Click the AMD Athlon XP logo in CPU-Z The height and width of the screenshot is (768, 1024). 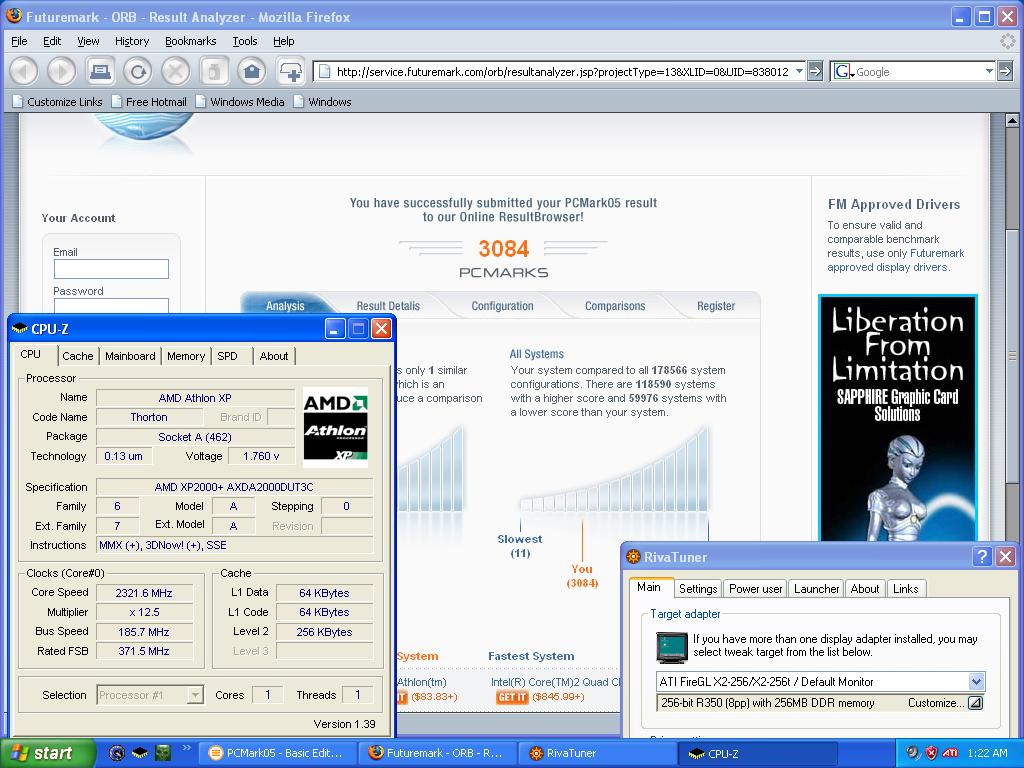point(336,427)
